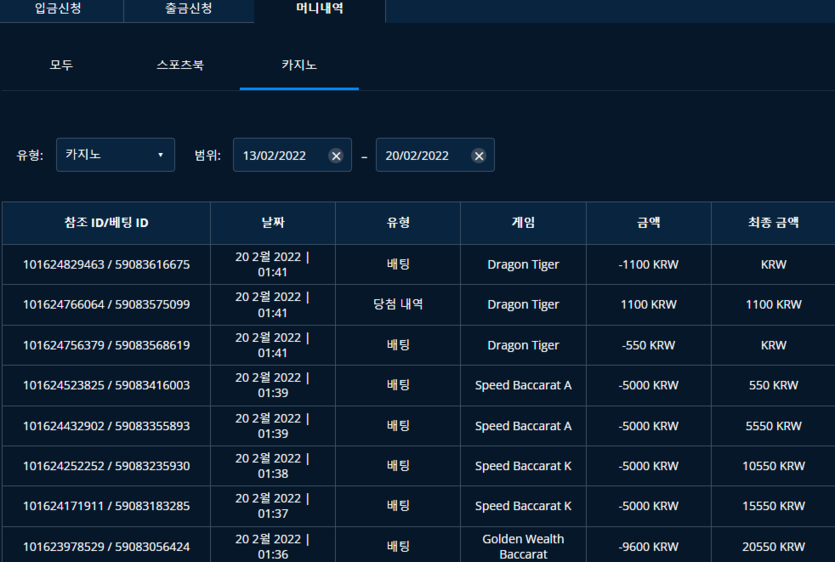The image size is (835, 562).
Task: Click the 게임 column header
Action: (523, 223)
